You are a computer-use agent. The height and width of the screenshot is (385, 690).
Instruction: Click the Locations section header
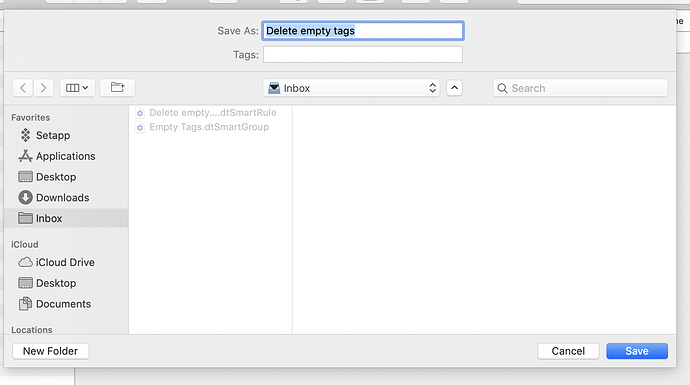(x=32, y=330)
